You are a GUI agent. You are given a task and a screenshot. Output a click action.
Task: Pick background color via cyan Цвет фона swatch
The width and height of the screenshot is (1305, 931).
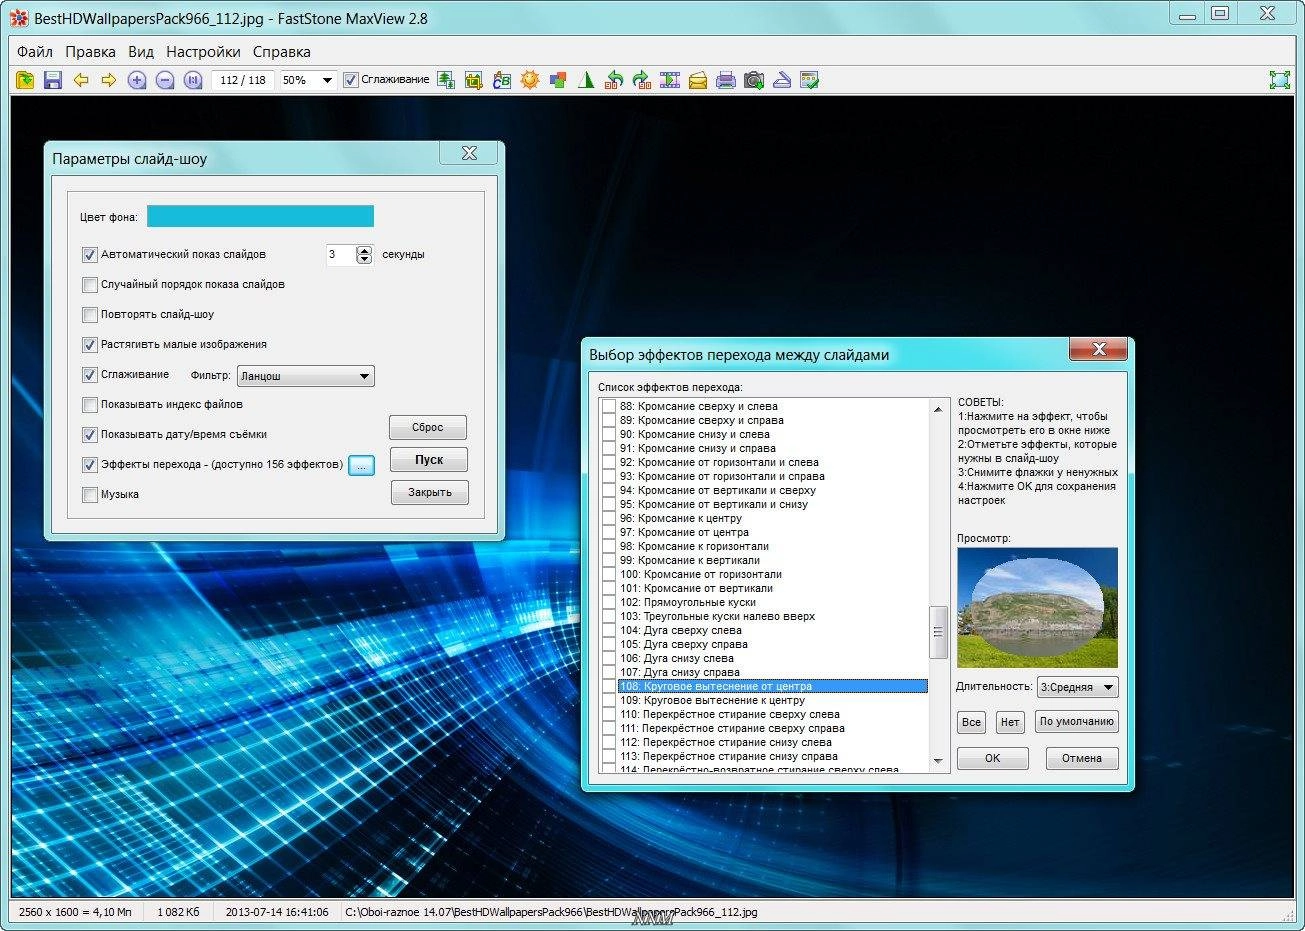(x=260, y=216)
